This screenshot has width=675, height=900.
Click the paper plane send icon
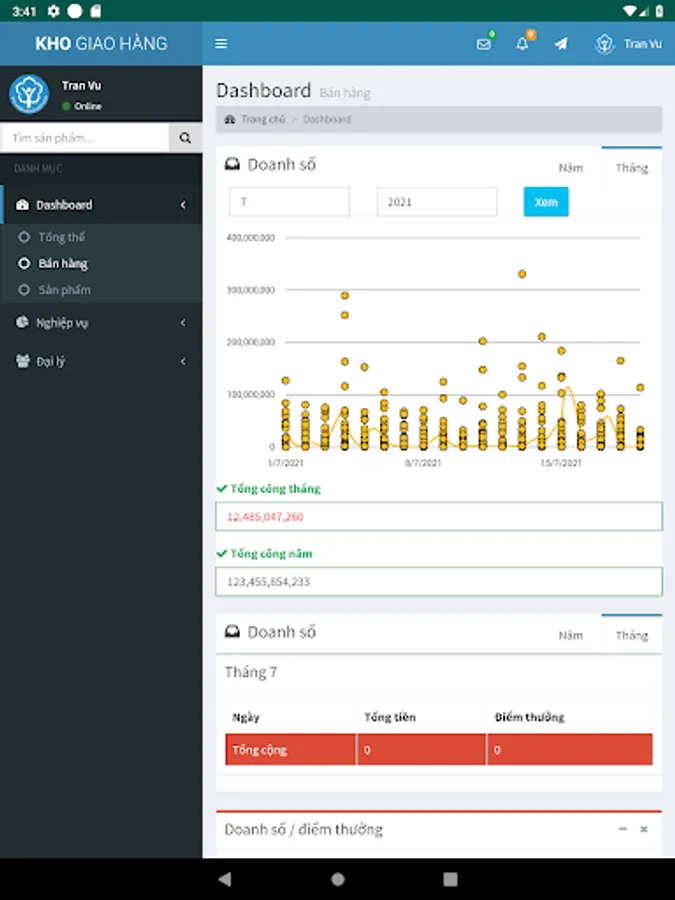pos(561,44)
